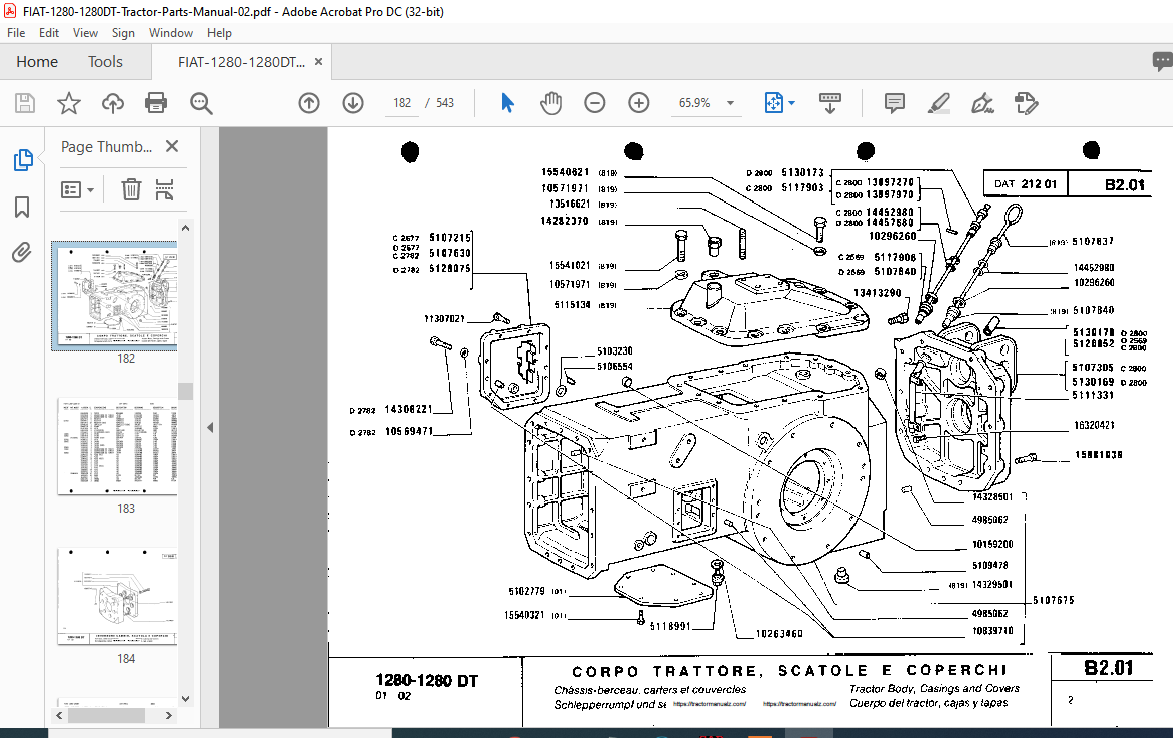Open the comments speech bubble in top right
1173x738 pixels.
pyautogui.click(x=1162, y=61)
